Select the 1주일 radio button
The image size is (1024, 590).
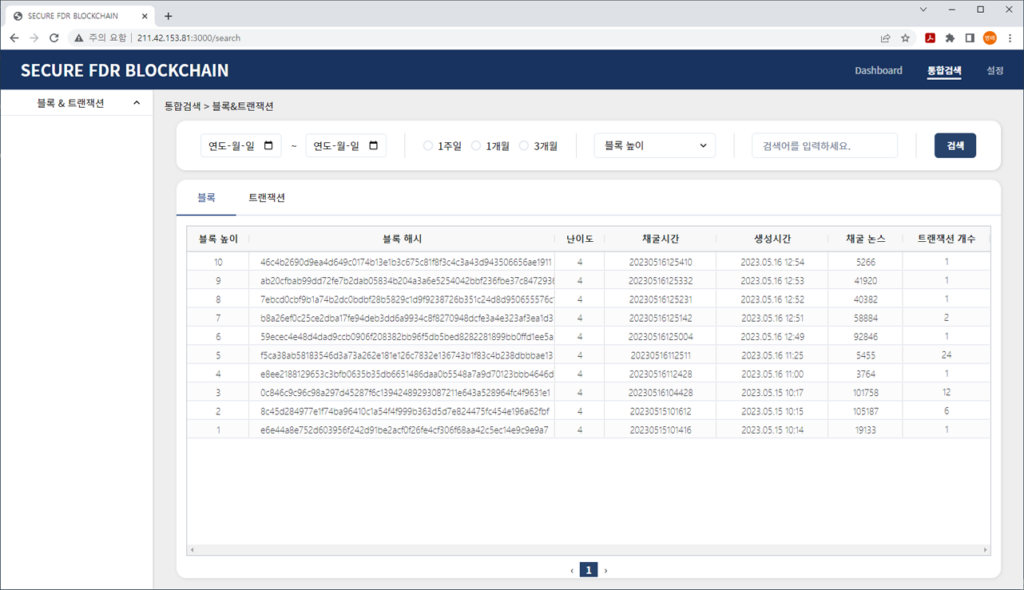pyautogui.click(x=428, y=146)
